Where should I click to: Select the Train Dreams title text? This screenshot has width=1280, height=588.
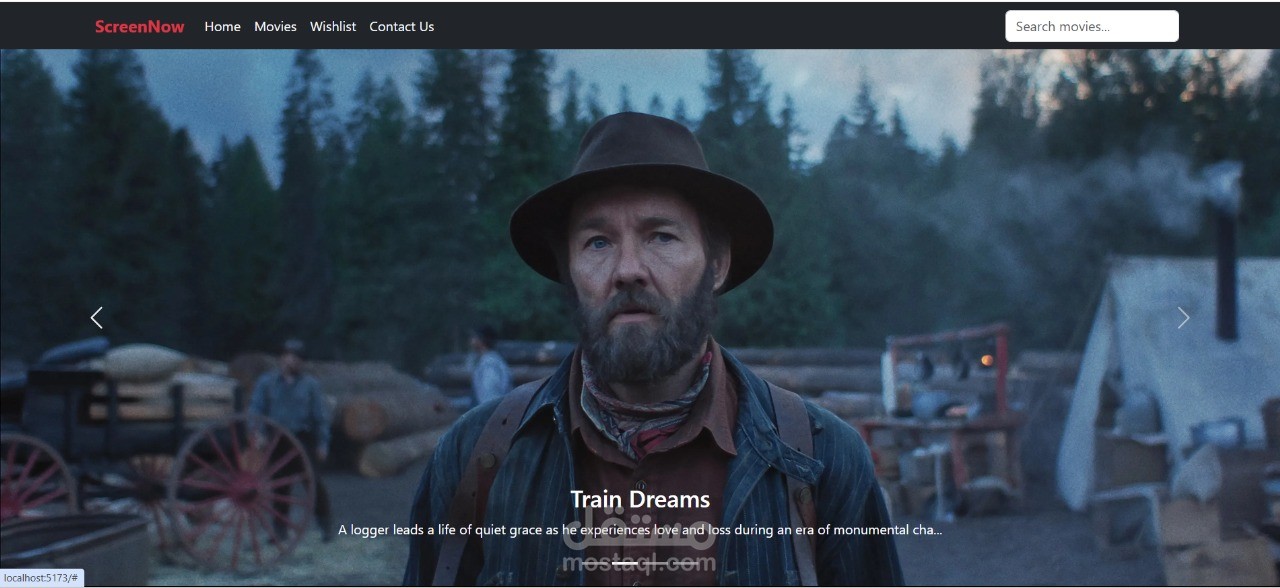(640, 499)
